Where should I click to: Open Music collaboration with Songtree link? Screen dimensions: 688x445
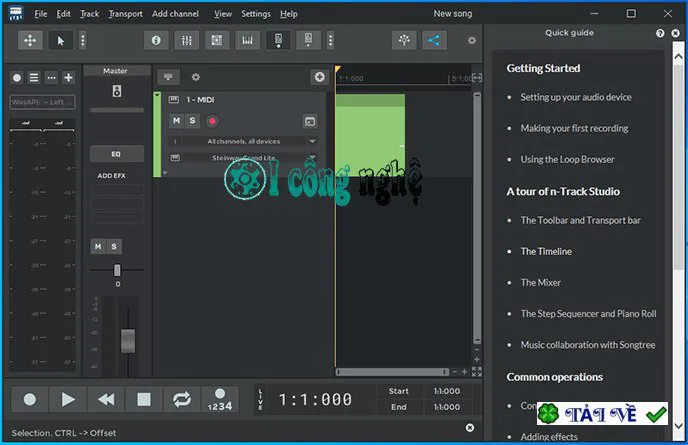pos(588,345)
